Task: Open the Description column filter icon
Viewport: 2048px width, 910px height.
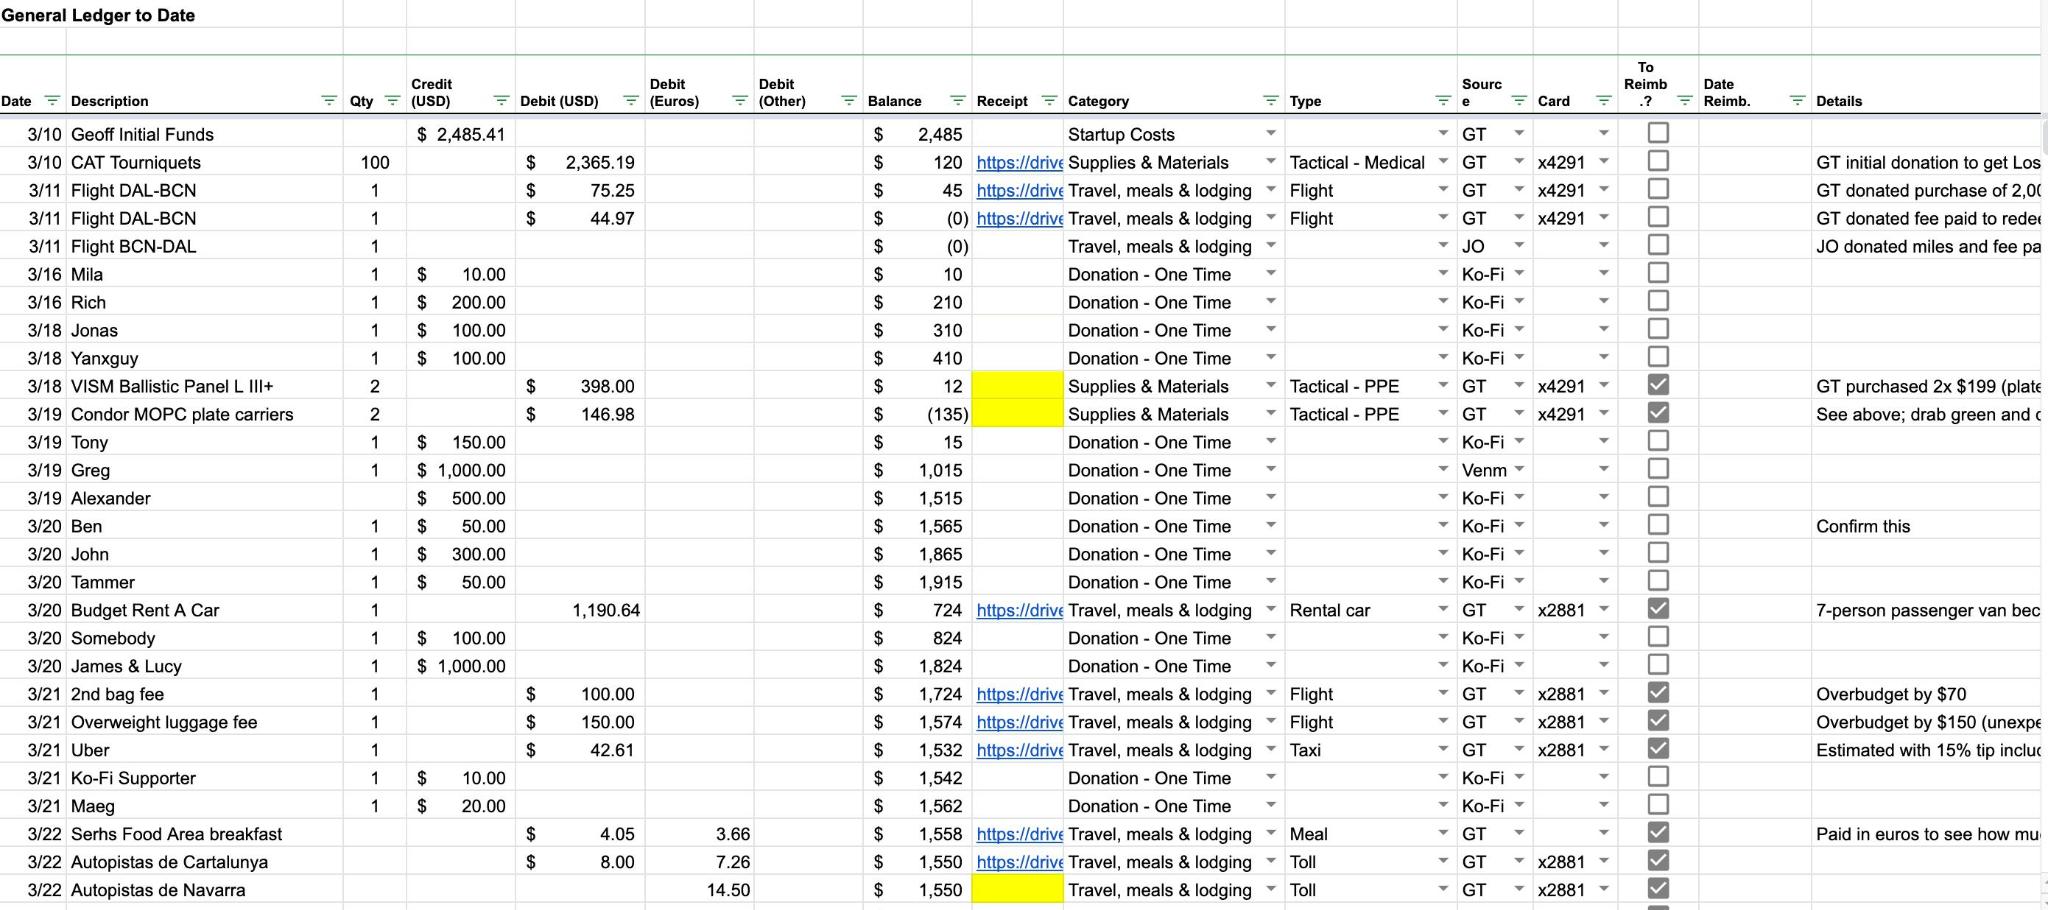Action: coord(328,101)
